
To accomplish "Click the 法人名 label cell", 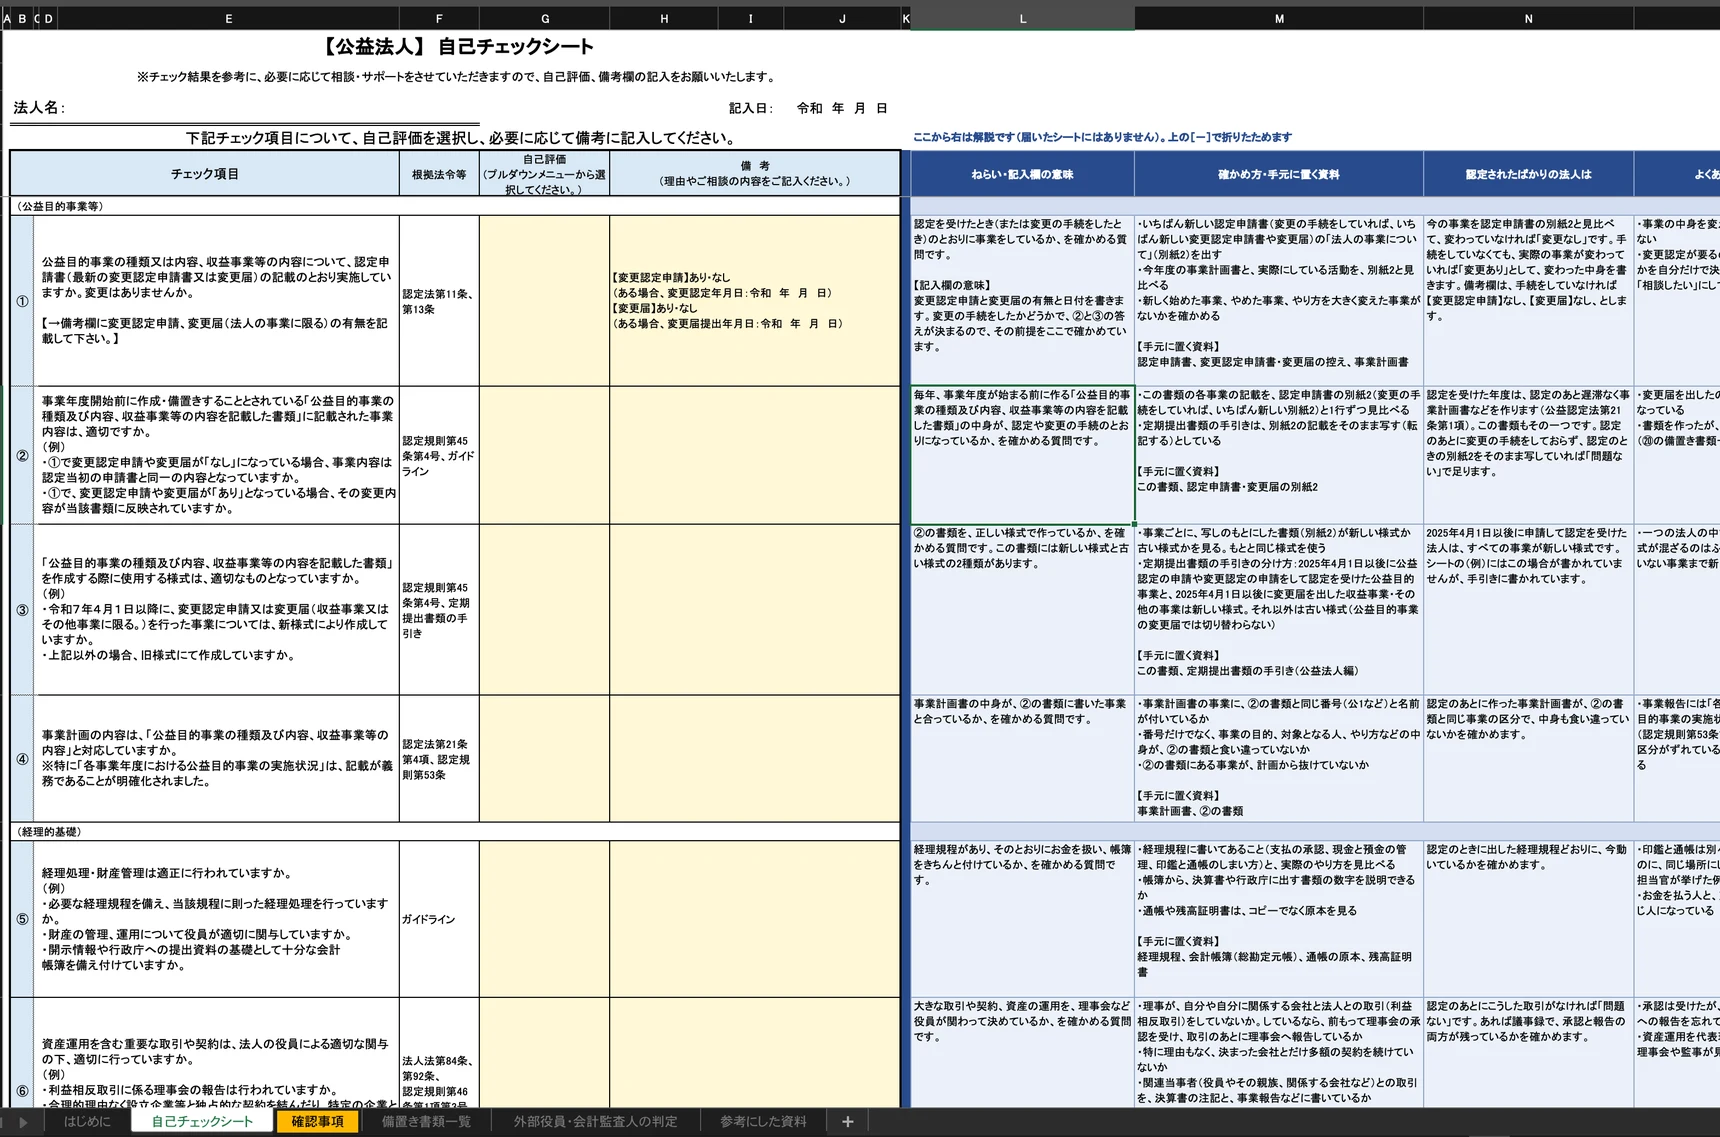I will 39,108.
